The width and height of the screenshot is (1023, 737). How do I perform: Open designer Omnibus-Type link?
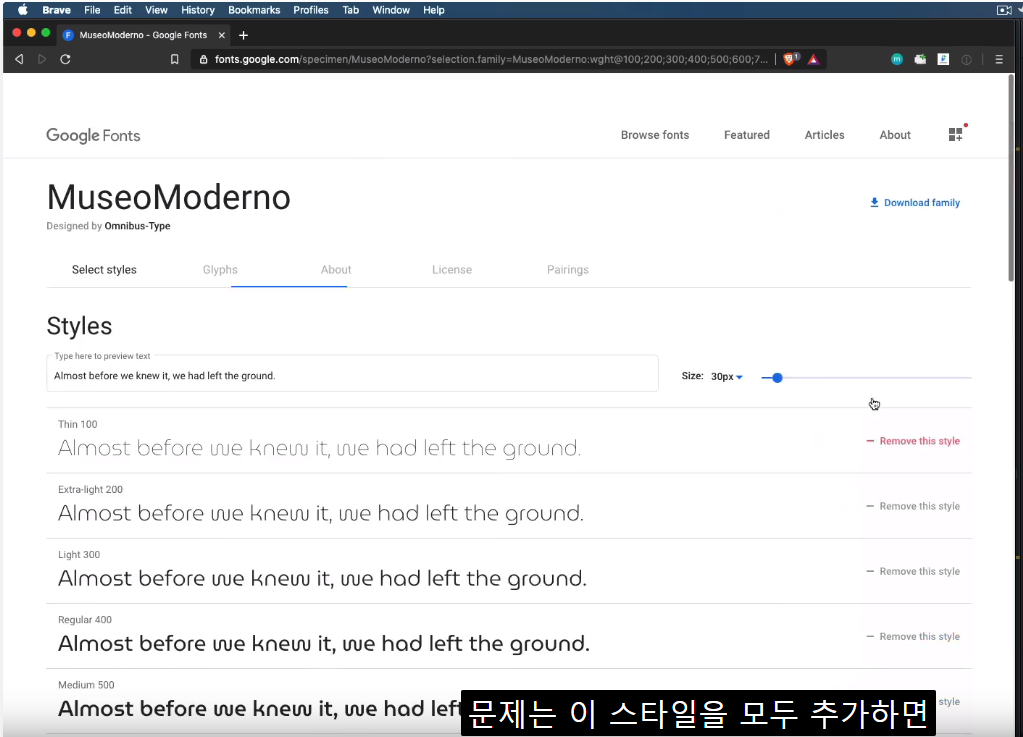(x=137, y=226)
